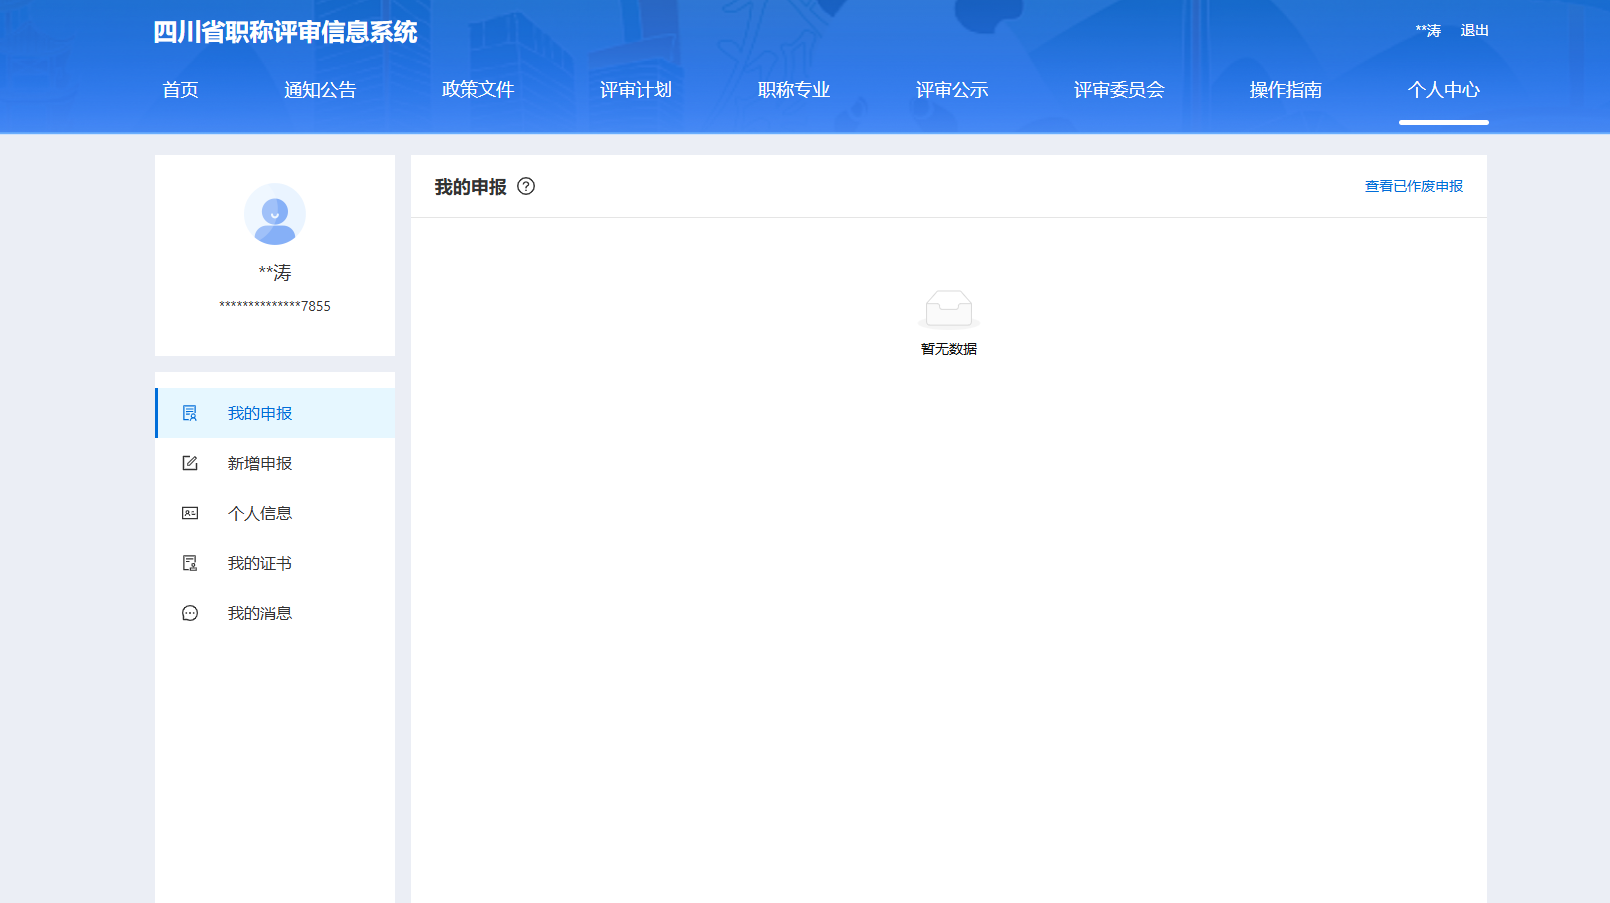This screenshot has height=903, width=1610.
Task: Select 职称专业 in the navigation bar
Action: [x=794, y=90]
